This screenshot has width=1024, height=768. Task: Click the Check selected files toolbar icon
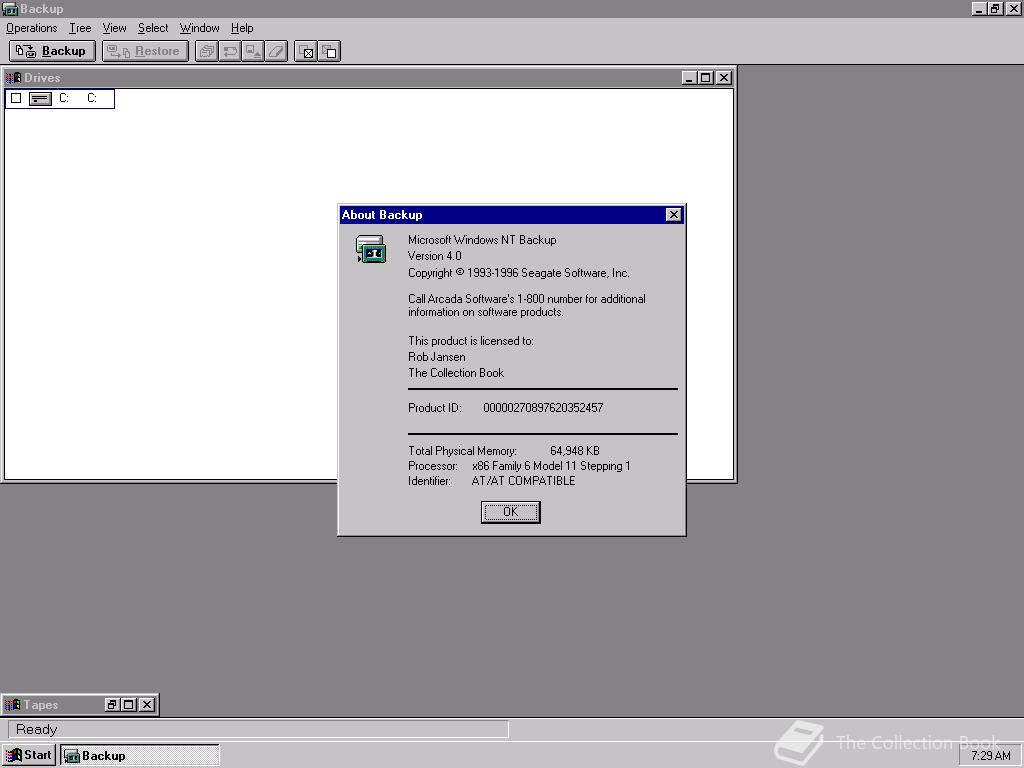306,51
